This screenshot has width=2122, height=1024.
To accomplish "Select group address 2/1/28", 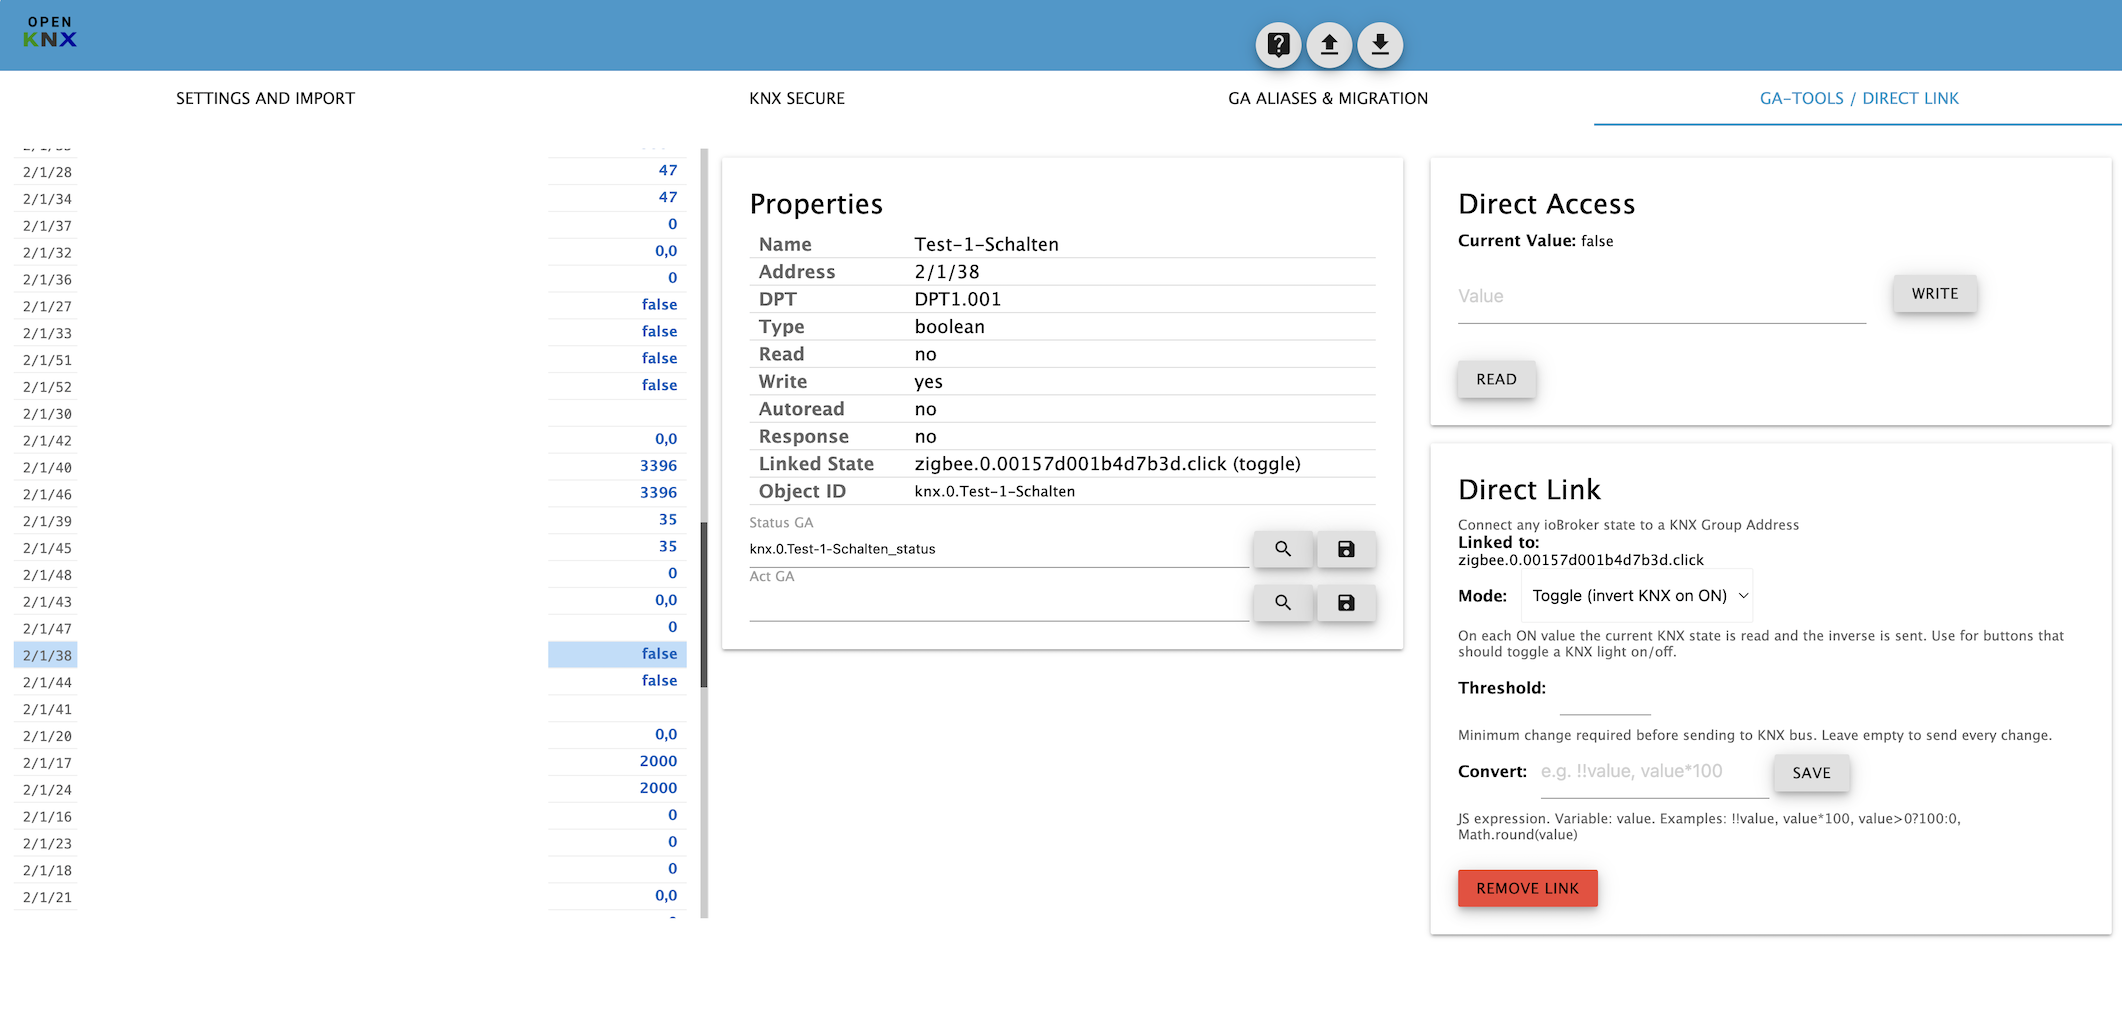I will 47,172.
